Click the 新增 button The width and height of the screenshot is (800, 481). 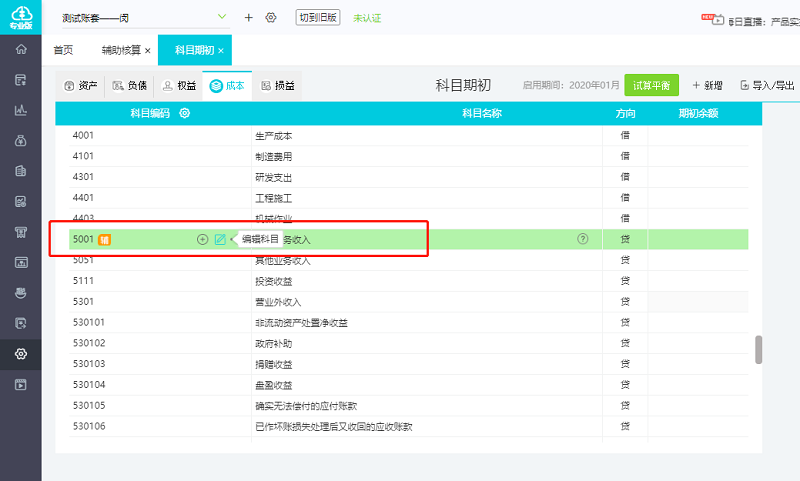707,85
